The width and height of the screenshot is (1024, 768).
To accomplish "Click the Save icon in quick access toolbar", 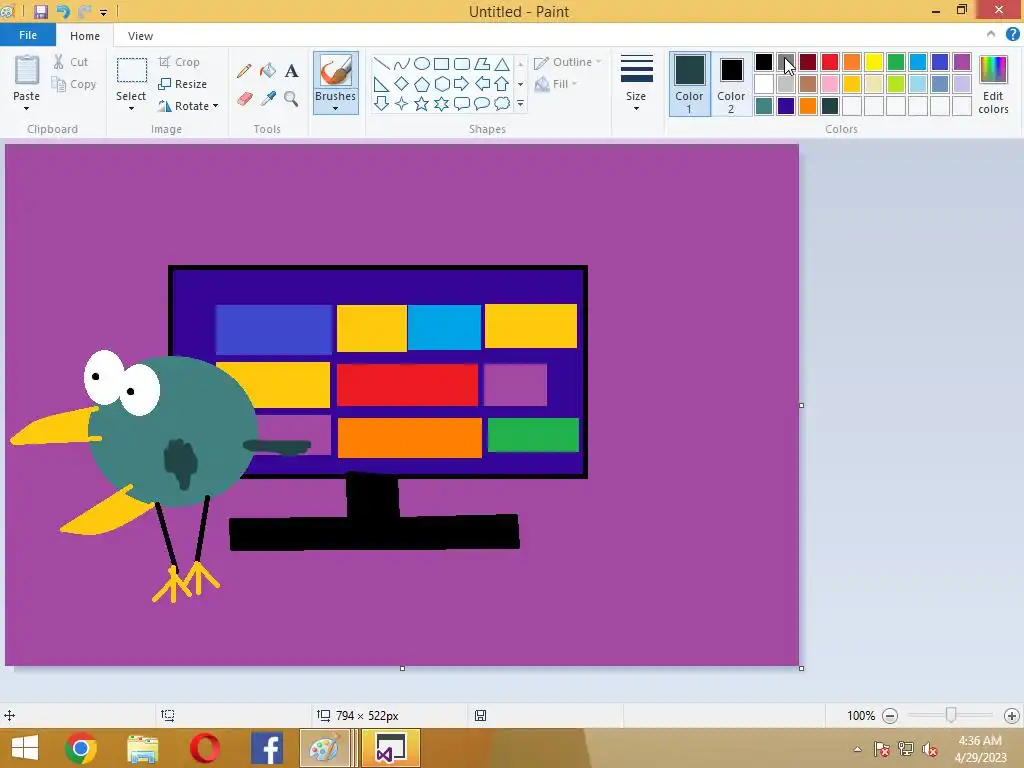I will 41,11.
